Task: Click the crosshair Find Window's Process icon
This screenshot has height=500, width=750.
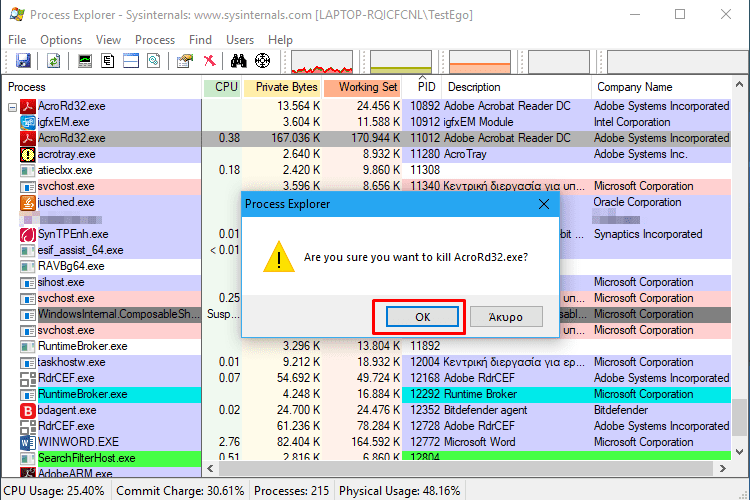Action: coord(262,61)
